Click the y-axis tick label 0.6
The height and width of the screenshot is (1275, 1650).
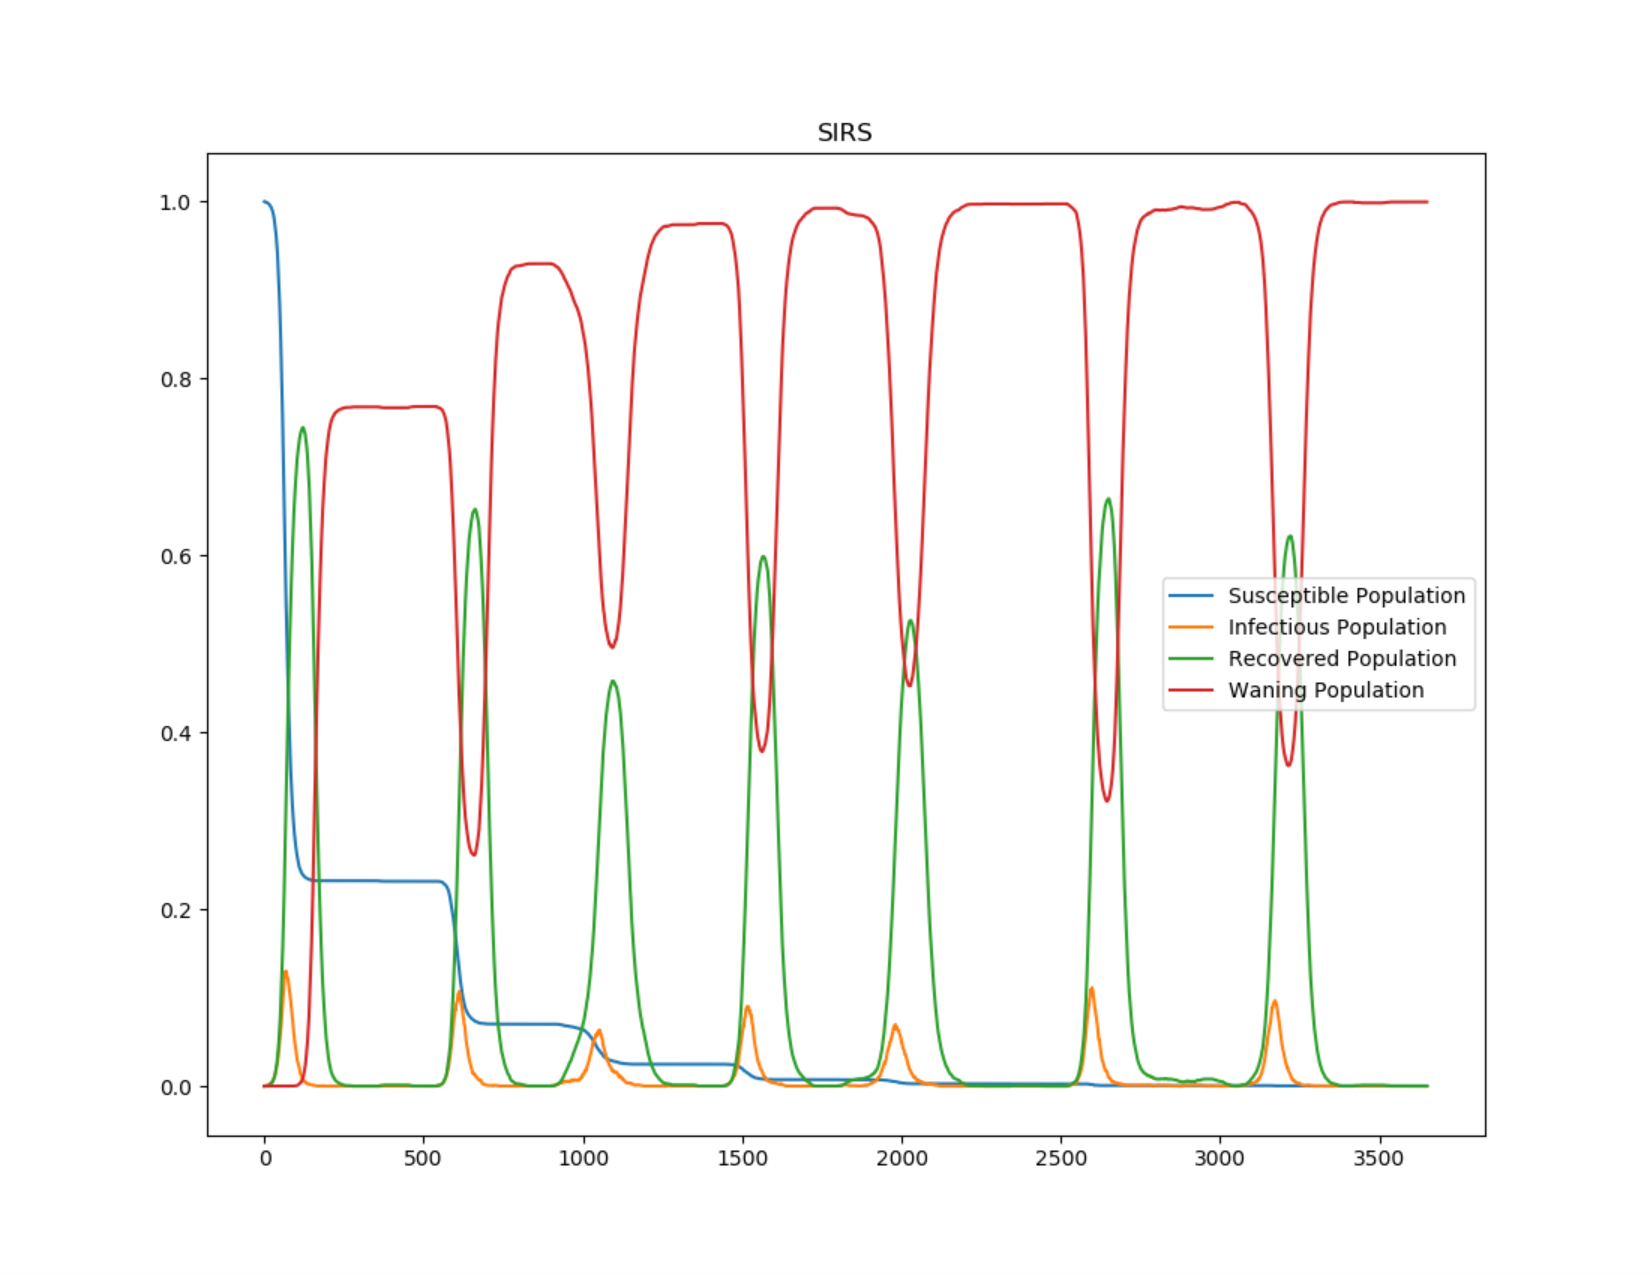[175, 557]
